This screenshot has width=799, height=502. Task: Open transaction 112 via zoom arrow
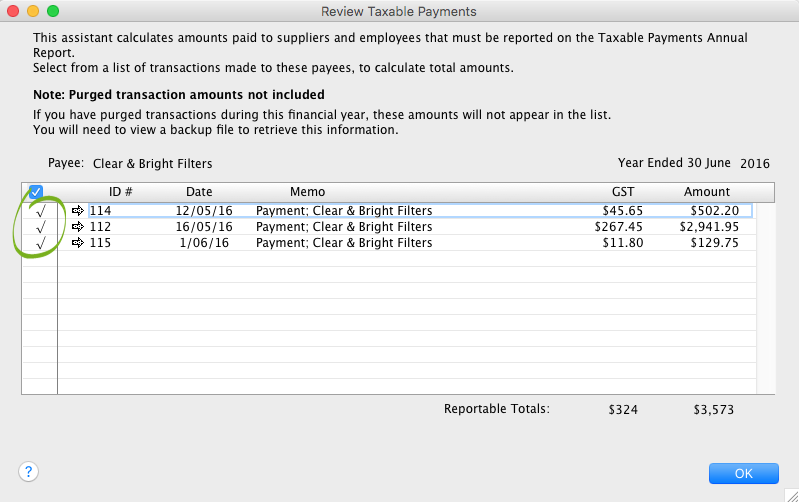[x=79, y=227]
